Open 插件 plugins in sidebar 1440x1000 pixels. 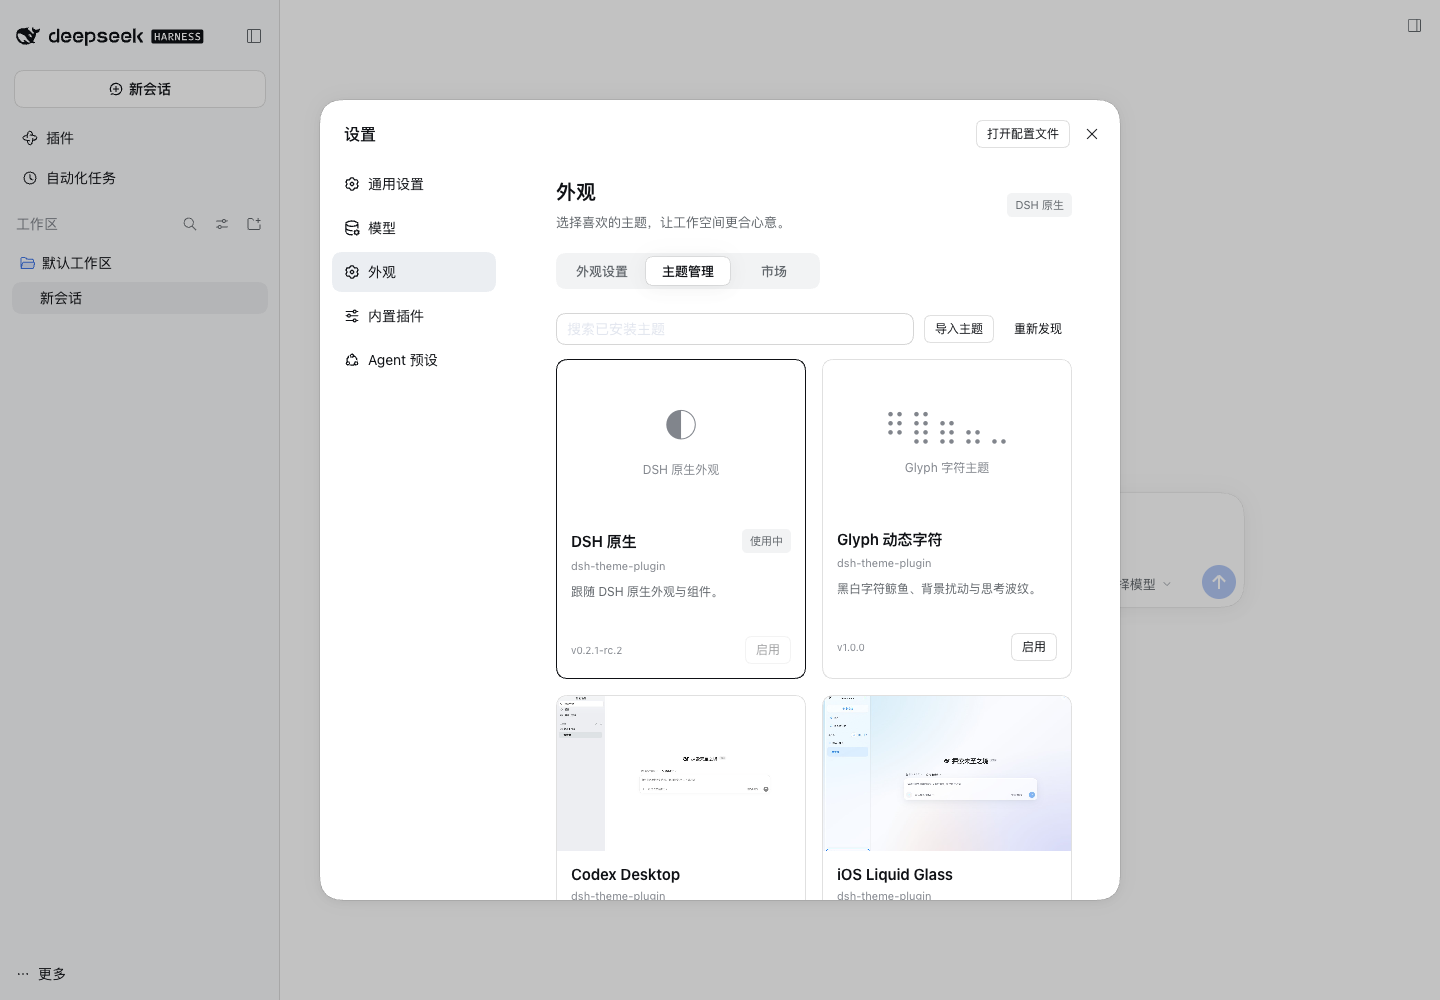pyautogui.click(x=140, y=138)
